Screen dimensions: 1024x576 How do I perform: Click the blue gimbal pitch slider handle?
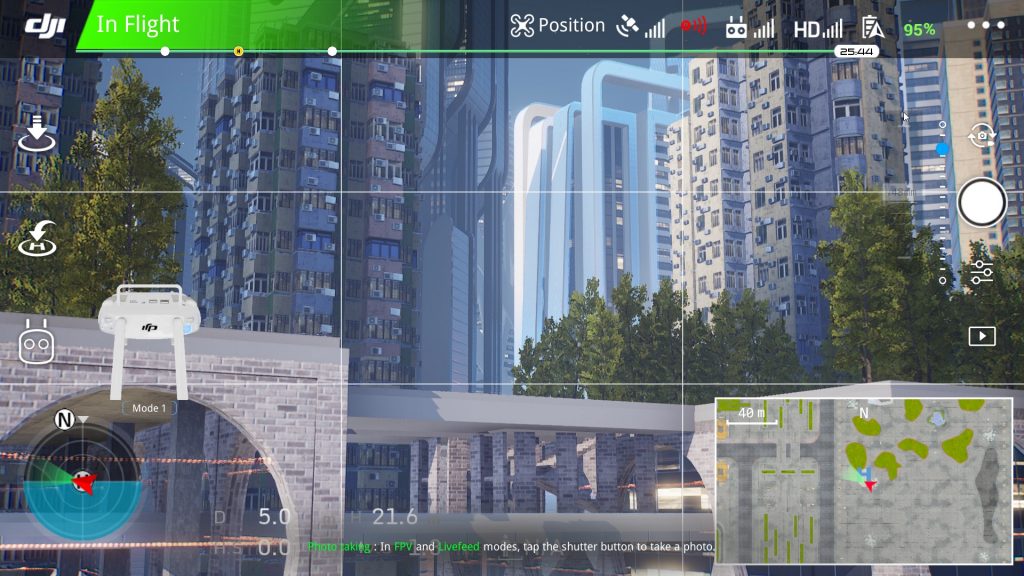coord(942,149)
